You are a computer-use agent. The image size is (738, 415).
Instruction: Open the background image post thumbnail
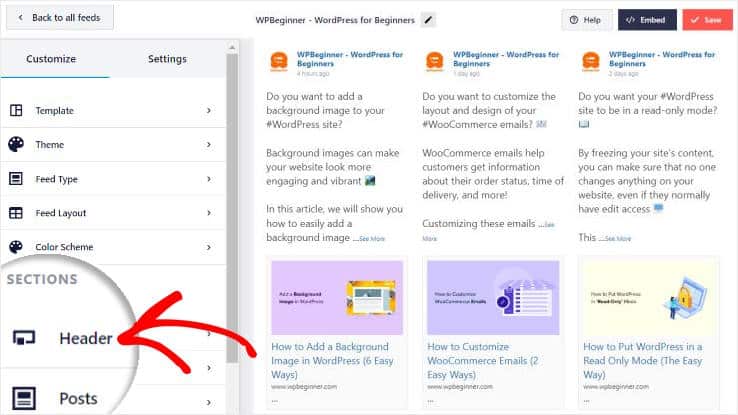coord(337,297)
